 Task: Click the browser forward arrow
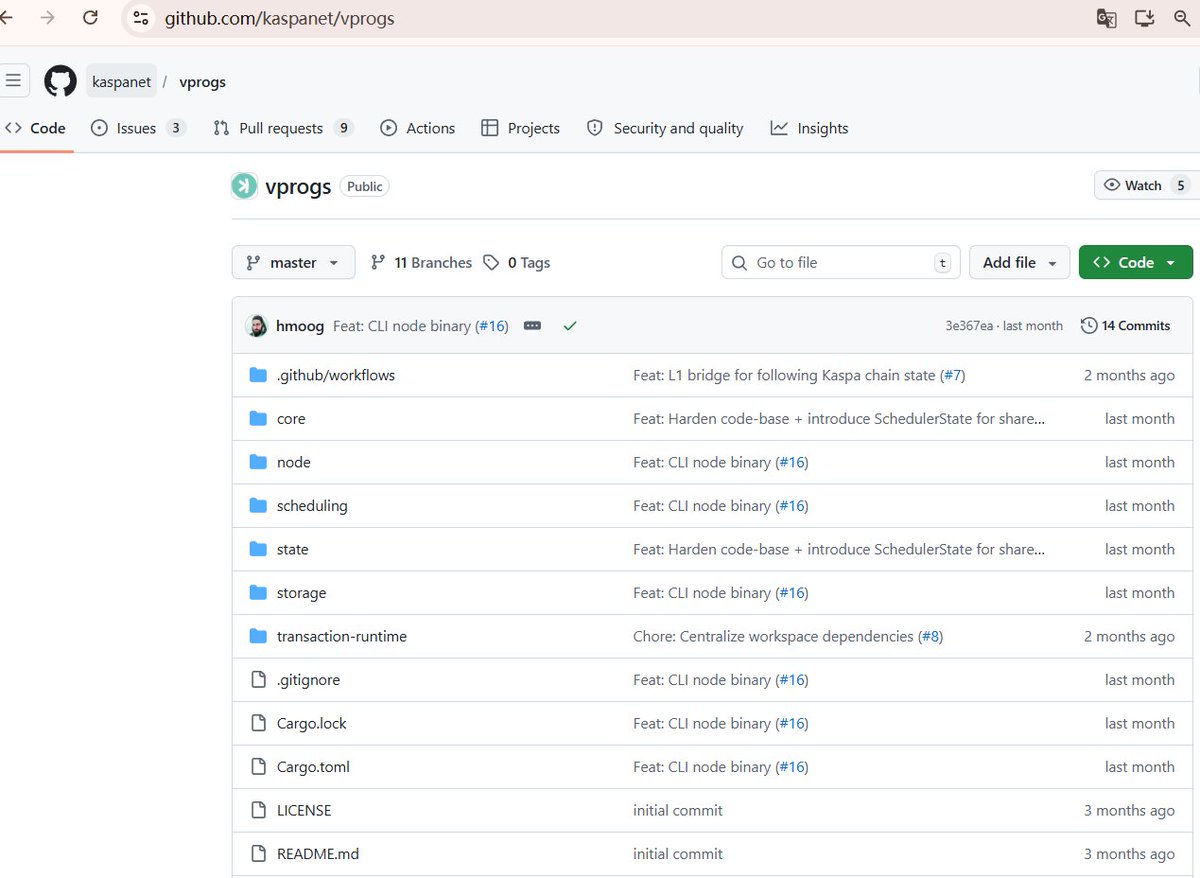pos(47,18)
